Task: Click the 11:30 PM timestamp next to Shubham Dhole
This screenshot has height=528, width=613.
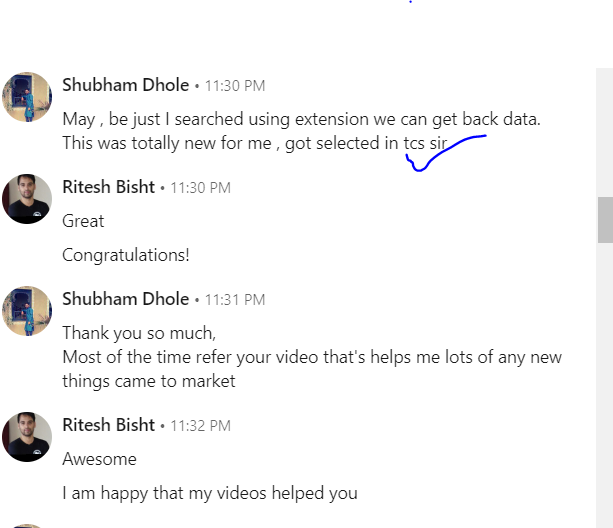Action: 235,86
